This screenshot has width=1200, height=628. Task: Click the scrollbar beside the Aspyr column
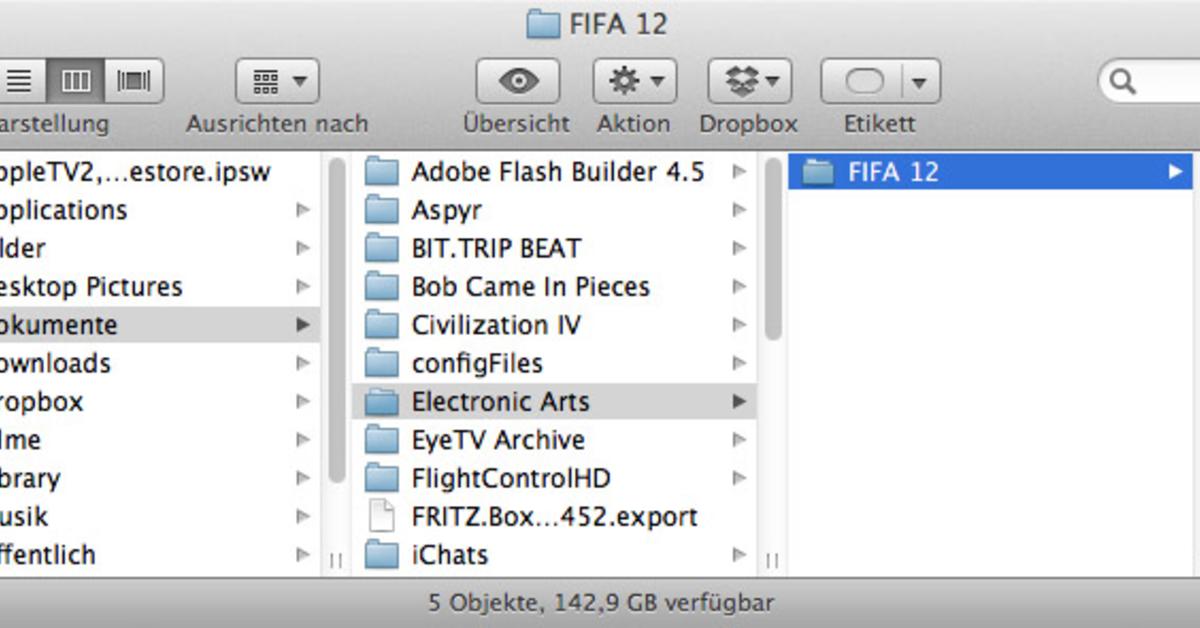pyautogui.click(x=773, y=249)
